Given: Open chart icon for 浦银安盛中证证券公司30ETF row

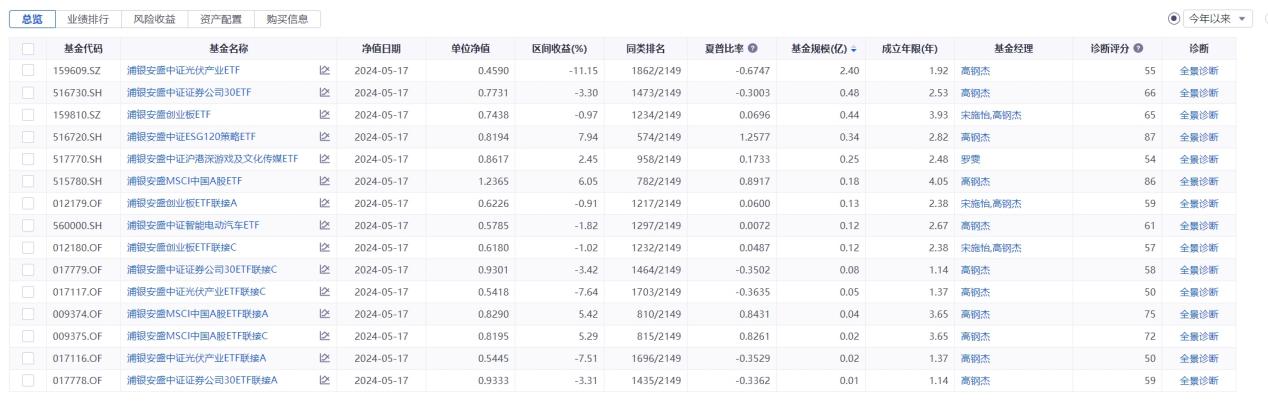Looking at the screenshot, I should 324,92.
